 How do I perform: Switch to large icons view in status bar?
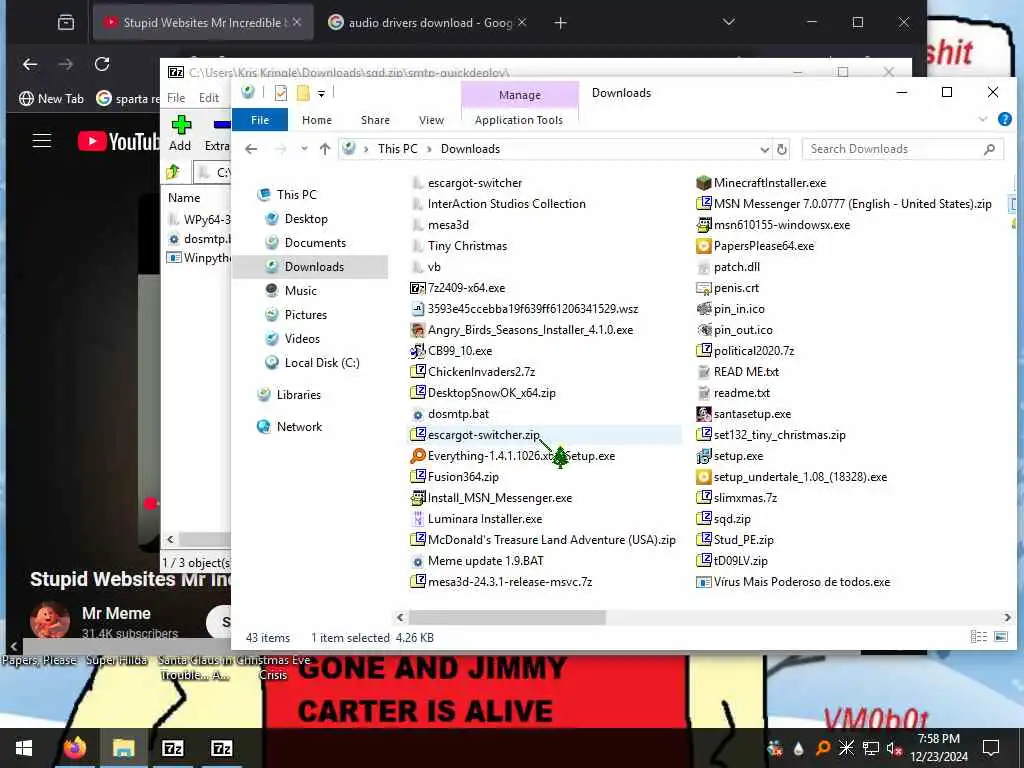pos(1000,637)
